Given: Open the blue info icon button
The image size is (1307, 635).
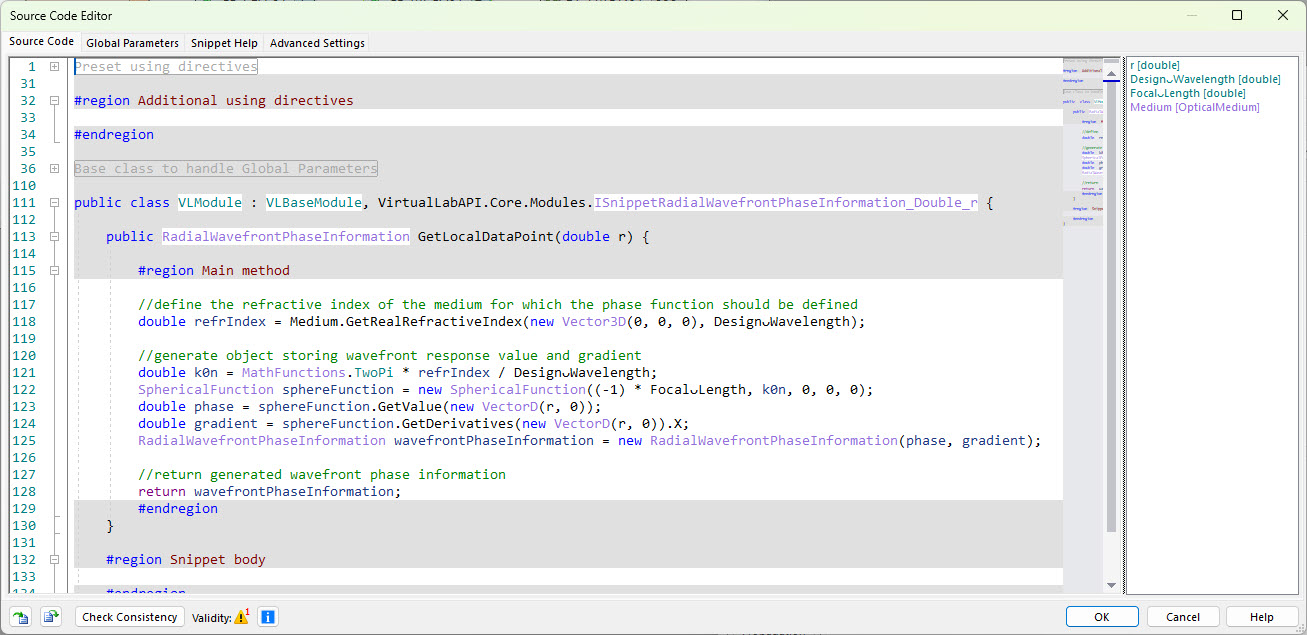Looking at the screenshot, I should pos(268,617).
